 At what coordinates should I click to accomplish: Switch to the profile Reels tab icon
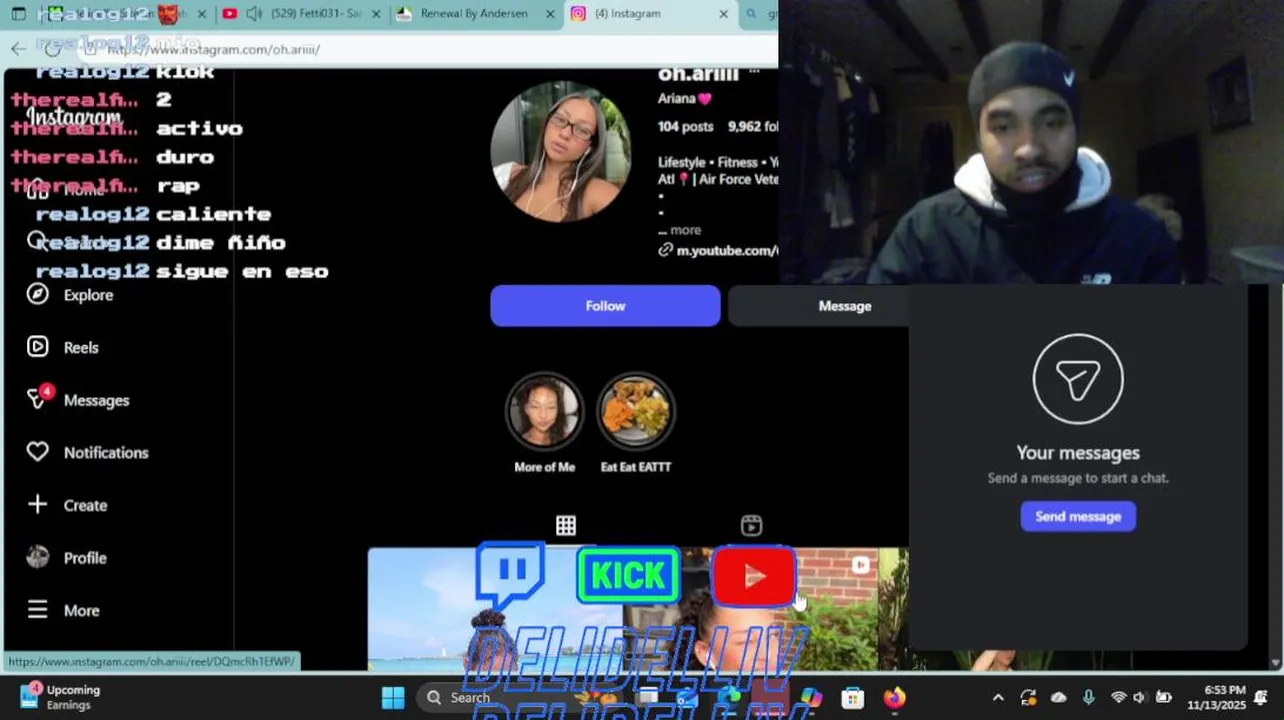(x=751, y=525)
